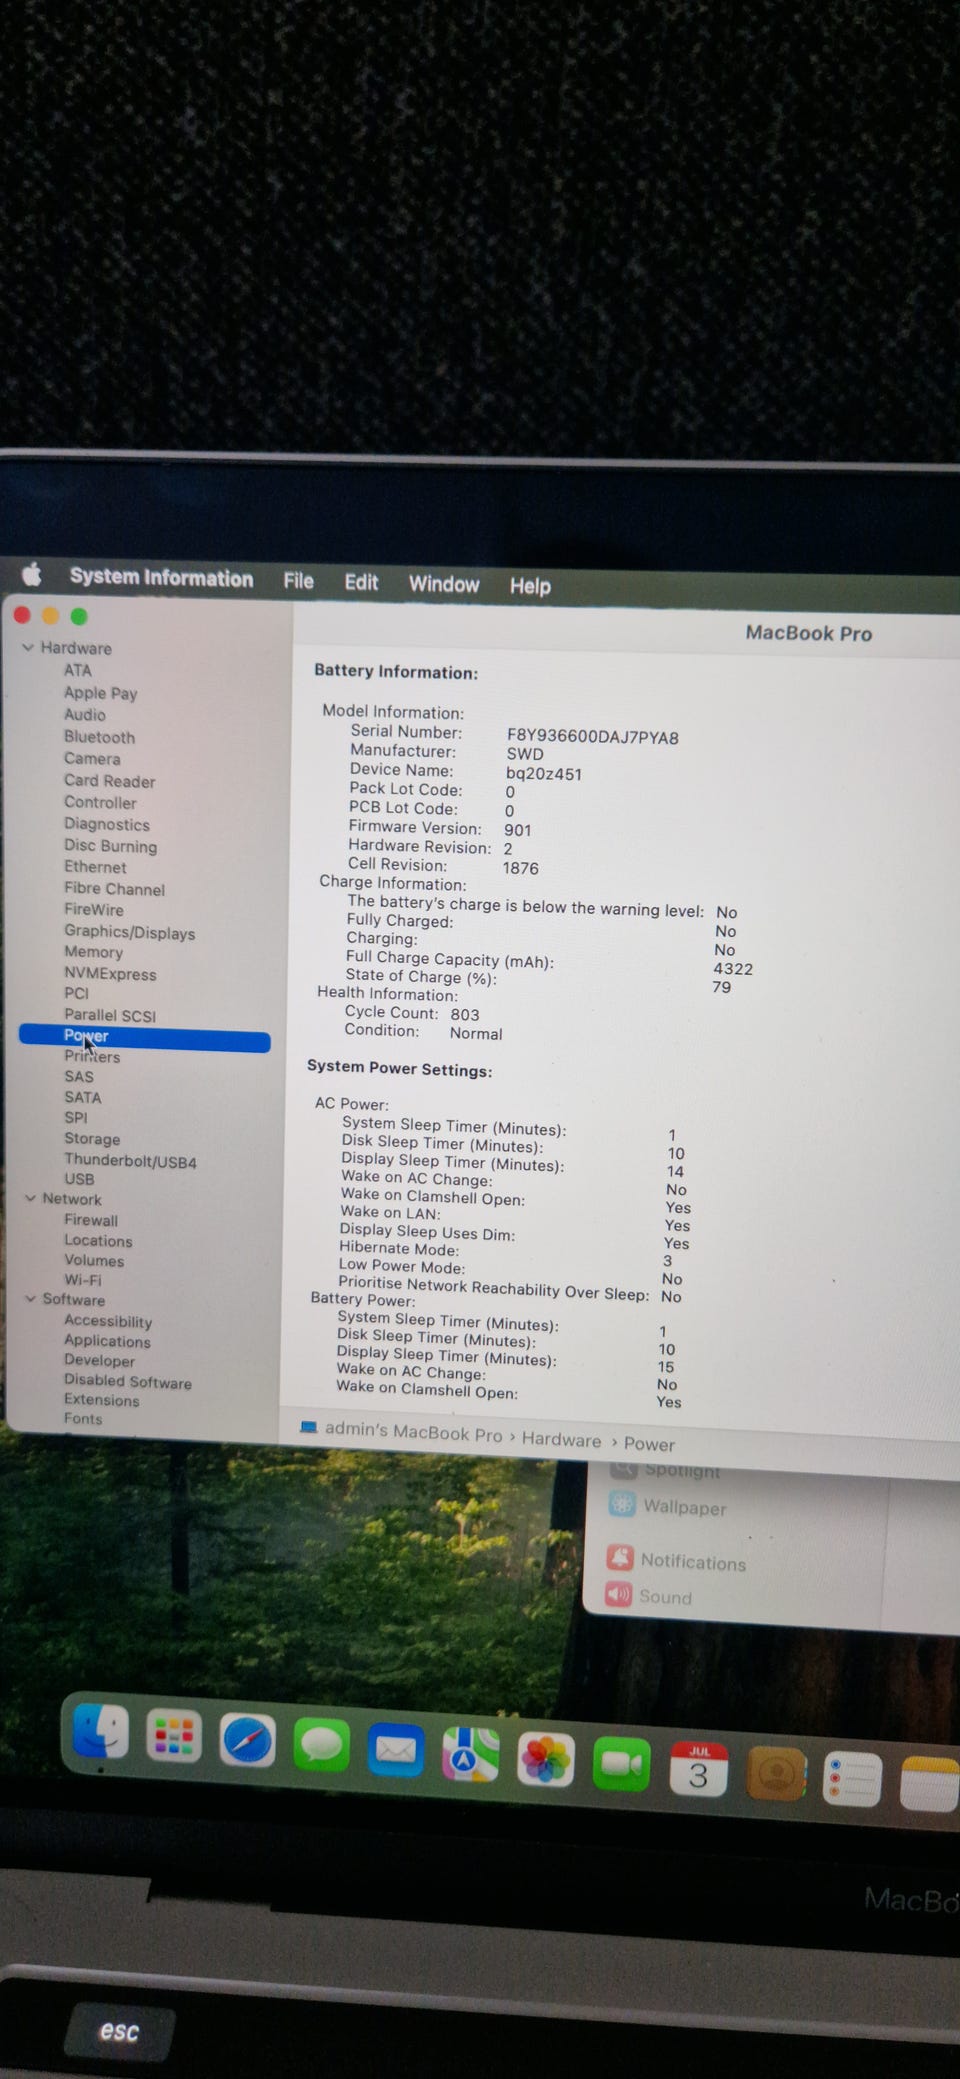Open the Window menu
Image resolution: width=960 pixels, height=2079 pixels.
(x=444, y=584)
